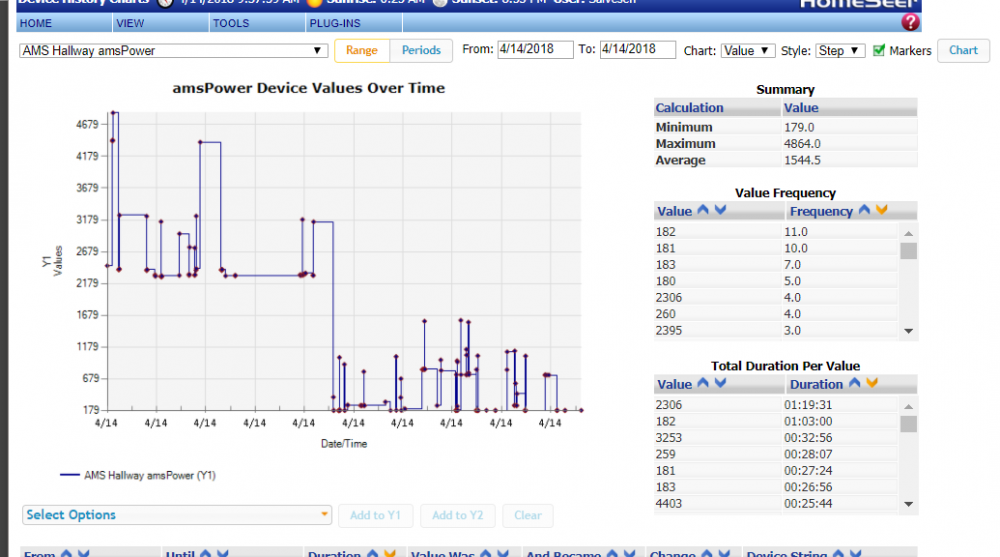Uncheck the Markers checkbox
The height and width of the screenshot is (557, 1000).
tap(879, 50)
